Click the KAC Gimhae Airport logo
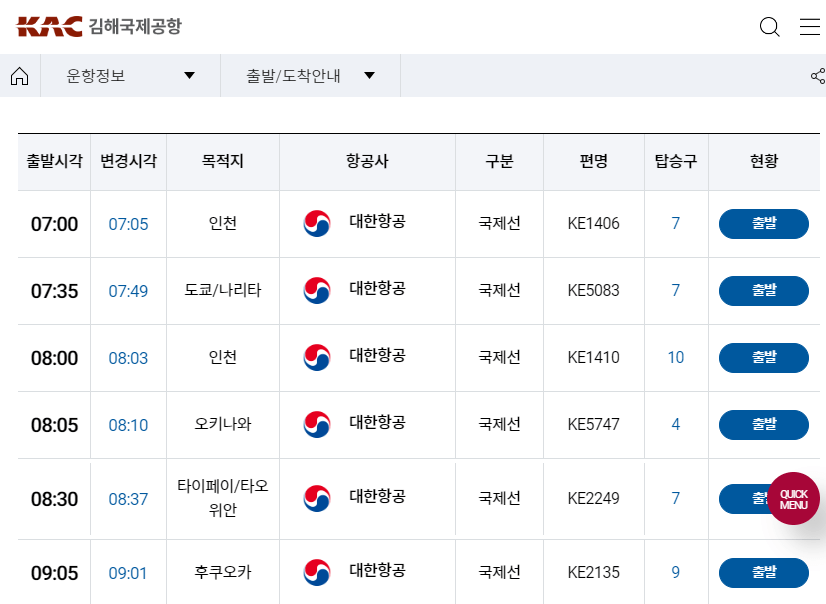 (99, 27)
